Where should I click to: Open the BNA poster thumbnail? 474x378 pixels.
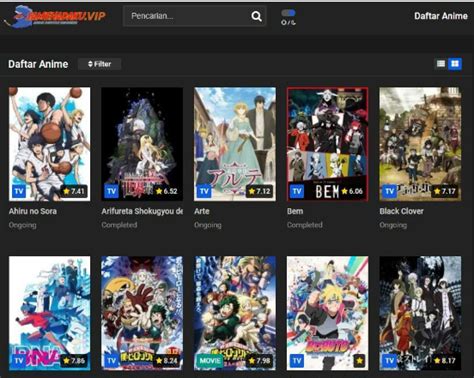coord(49,313)
